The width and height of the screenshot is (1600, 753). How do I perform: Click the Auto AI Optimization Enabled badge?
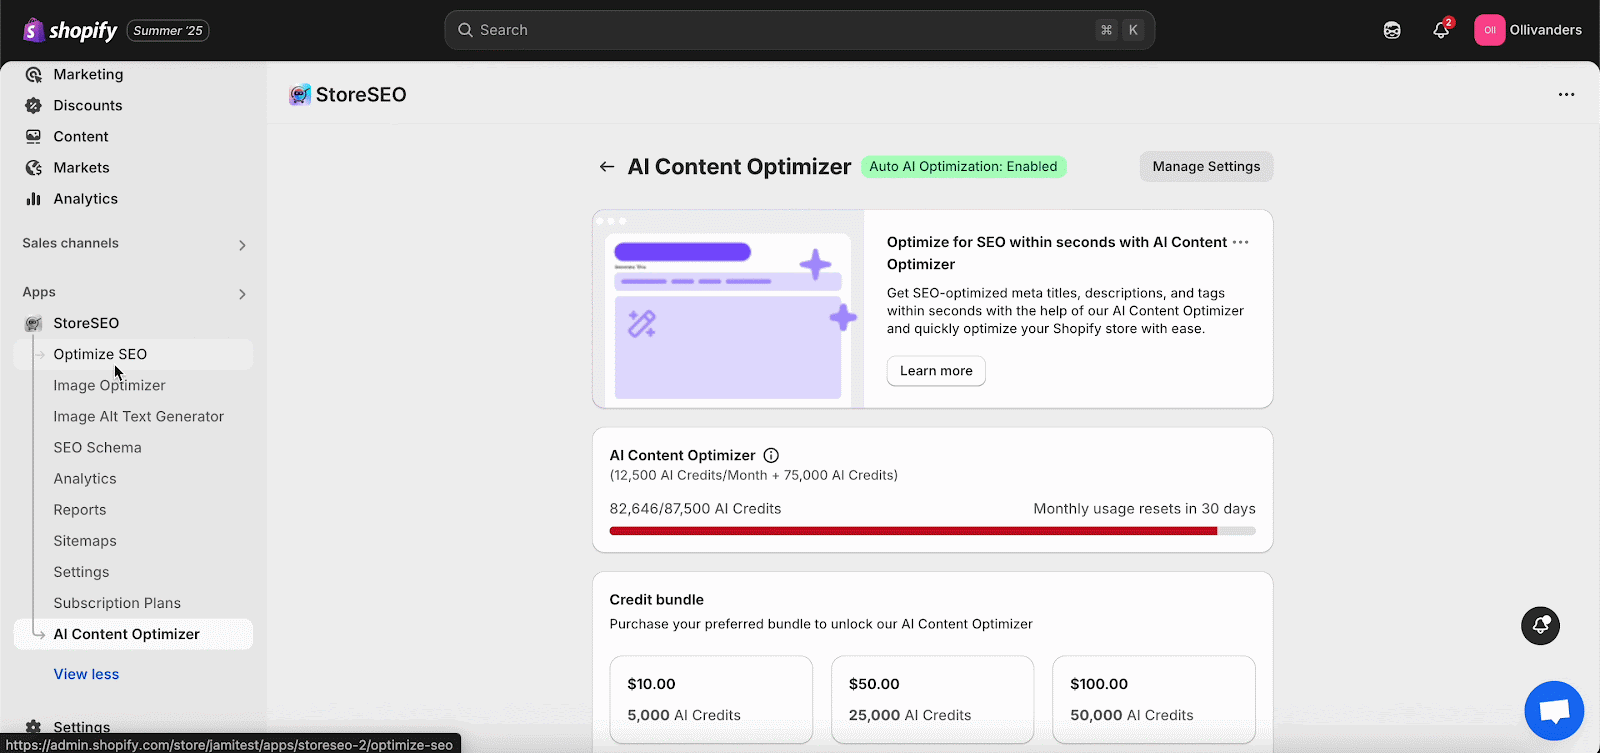963,167
